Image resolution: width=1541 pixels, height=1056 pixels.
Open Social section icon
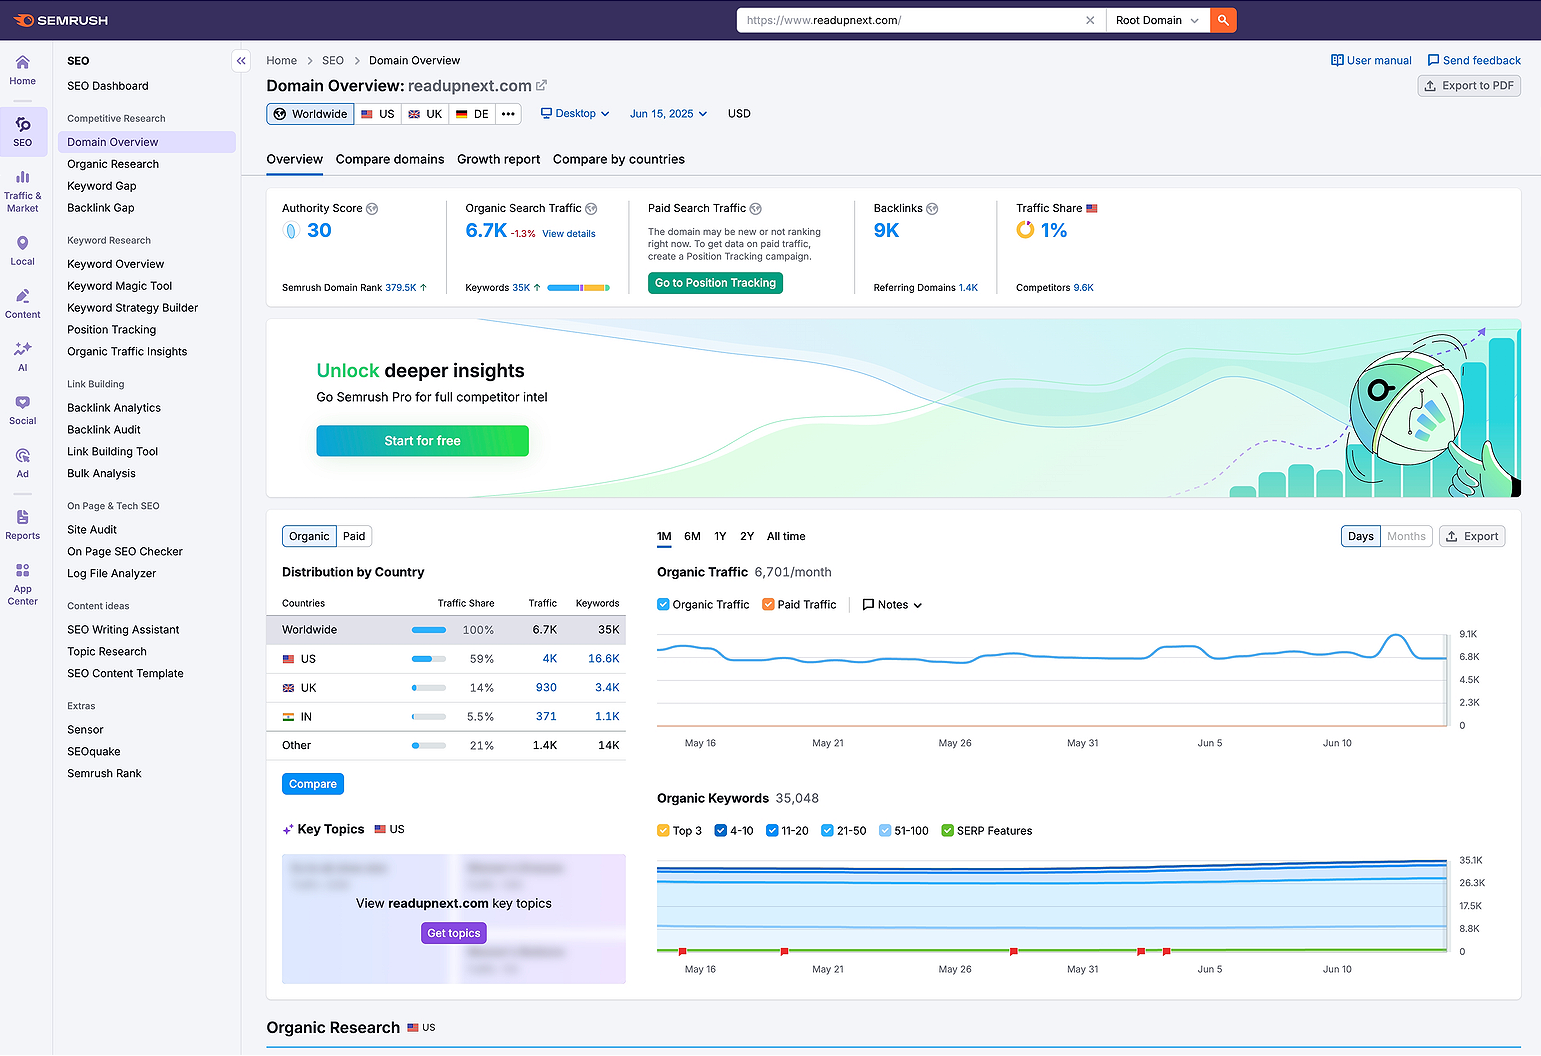click(23, 409)
